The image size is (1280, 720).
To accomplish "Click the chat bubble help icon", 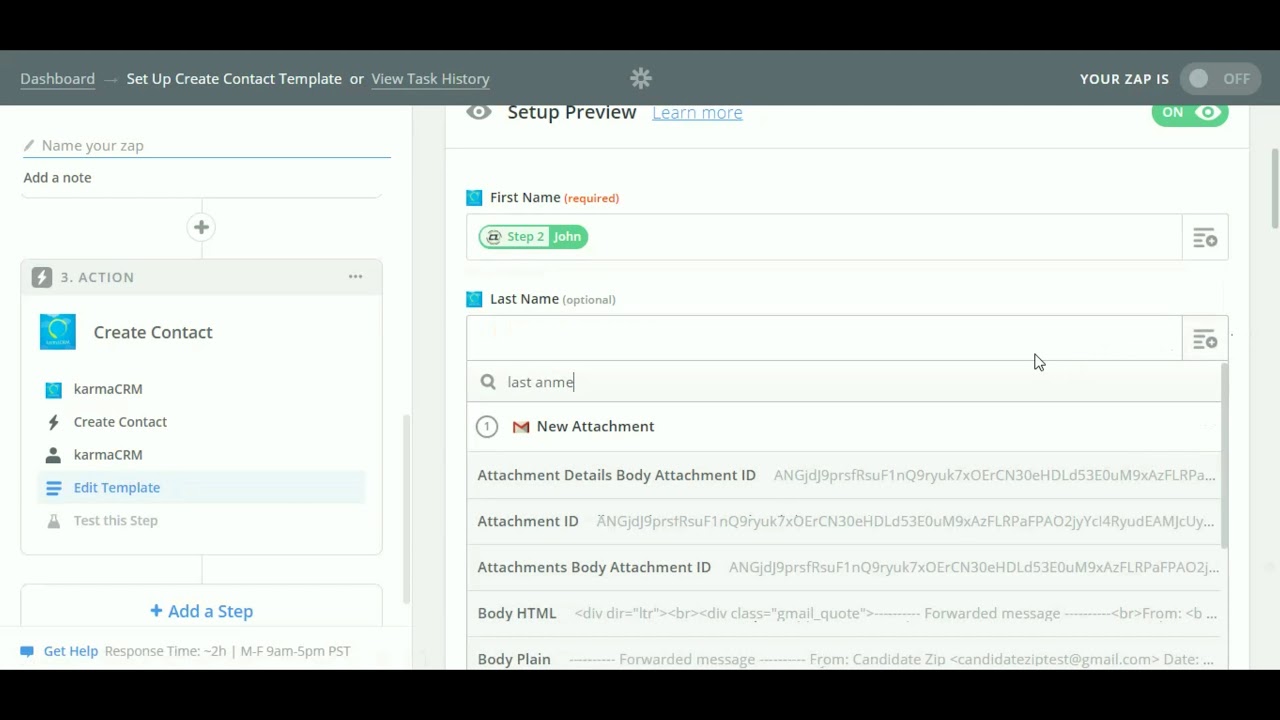I will (27, 651).
